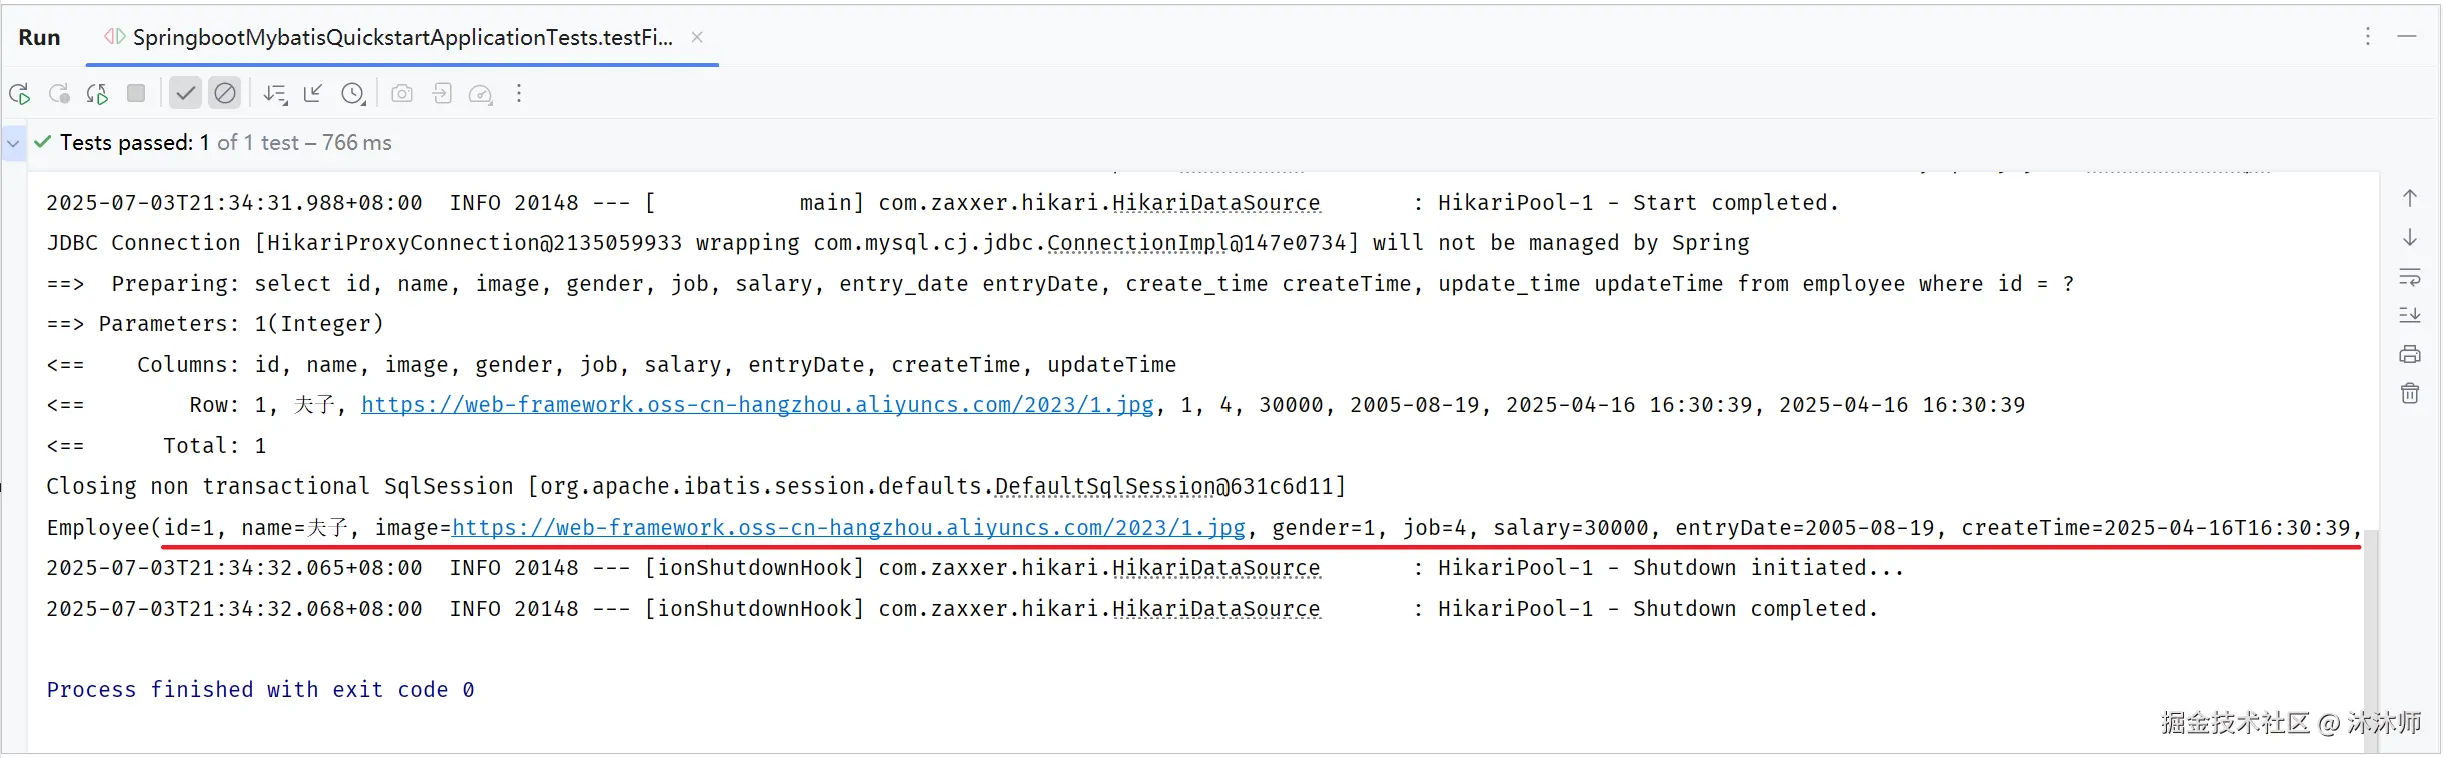Clear console with the trash icon

pos(2410,393)
